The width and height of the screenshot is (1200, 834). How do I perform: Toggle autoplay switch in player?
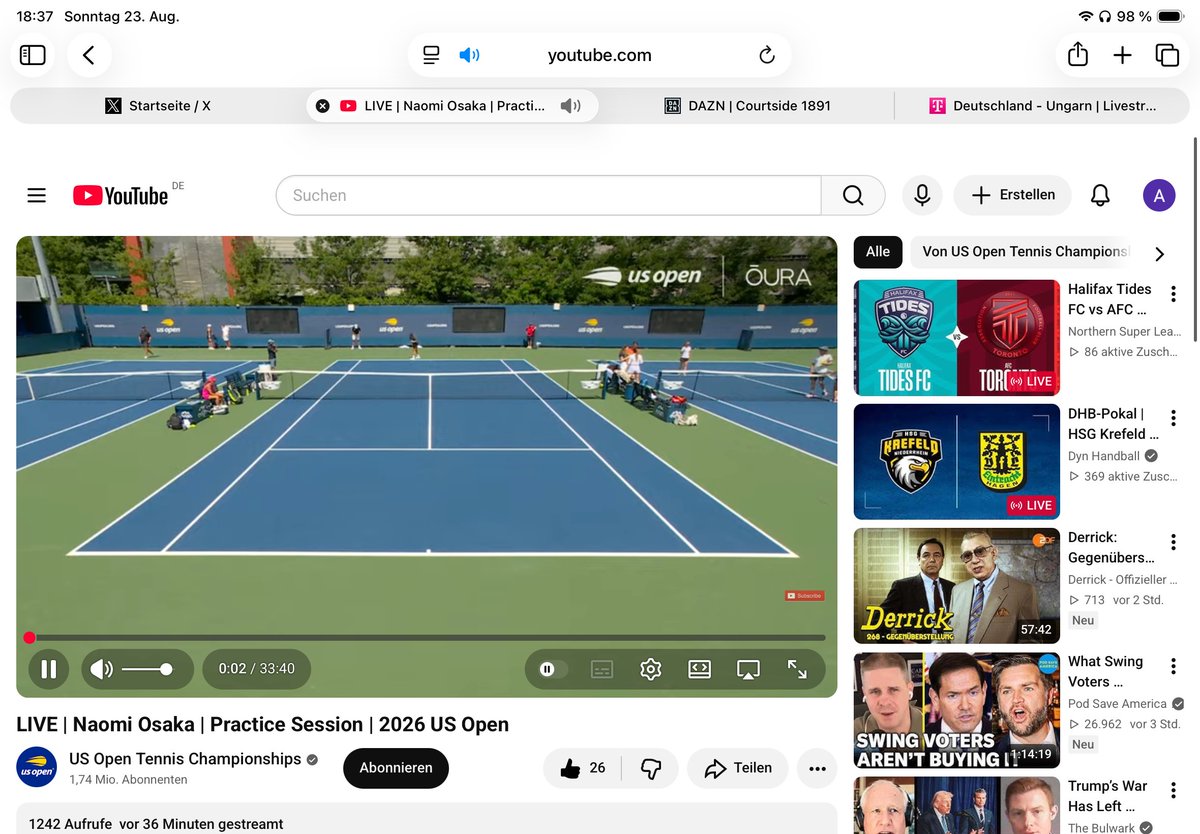(x=552, y=669)
